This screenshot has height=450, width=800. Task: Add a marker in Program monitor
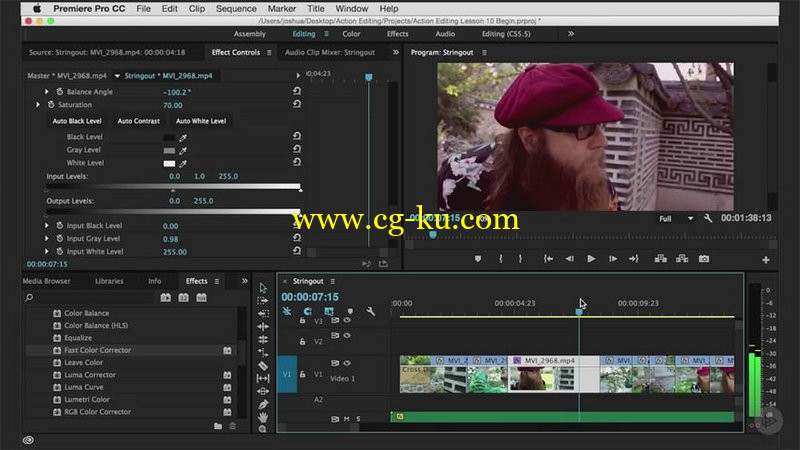click(478, 259)
